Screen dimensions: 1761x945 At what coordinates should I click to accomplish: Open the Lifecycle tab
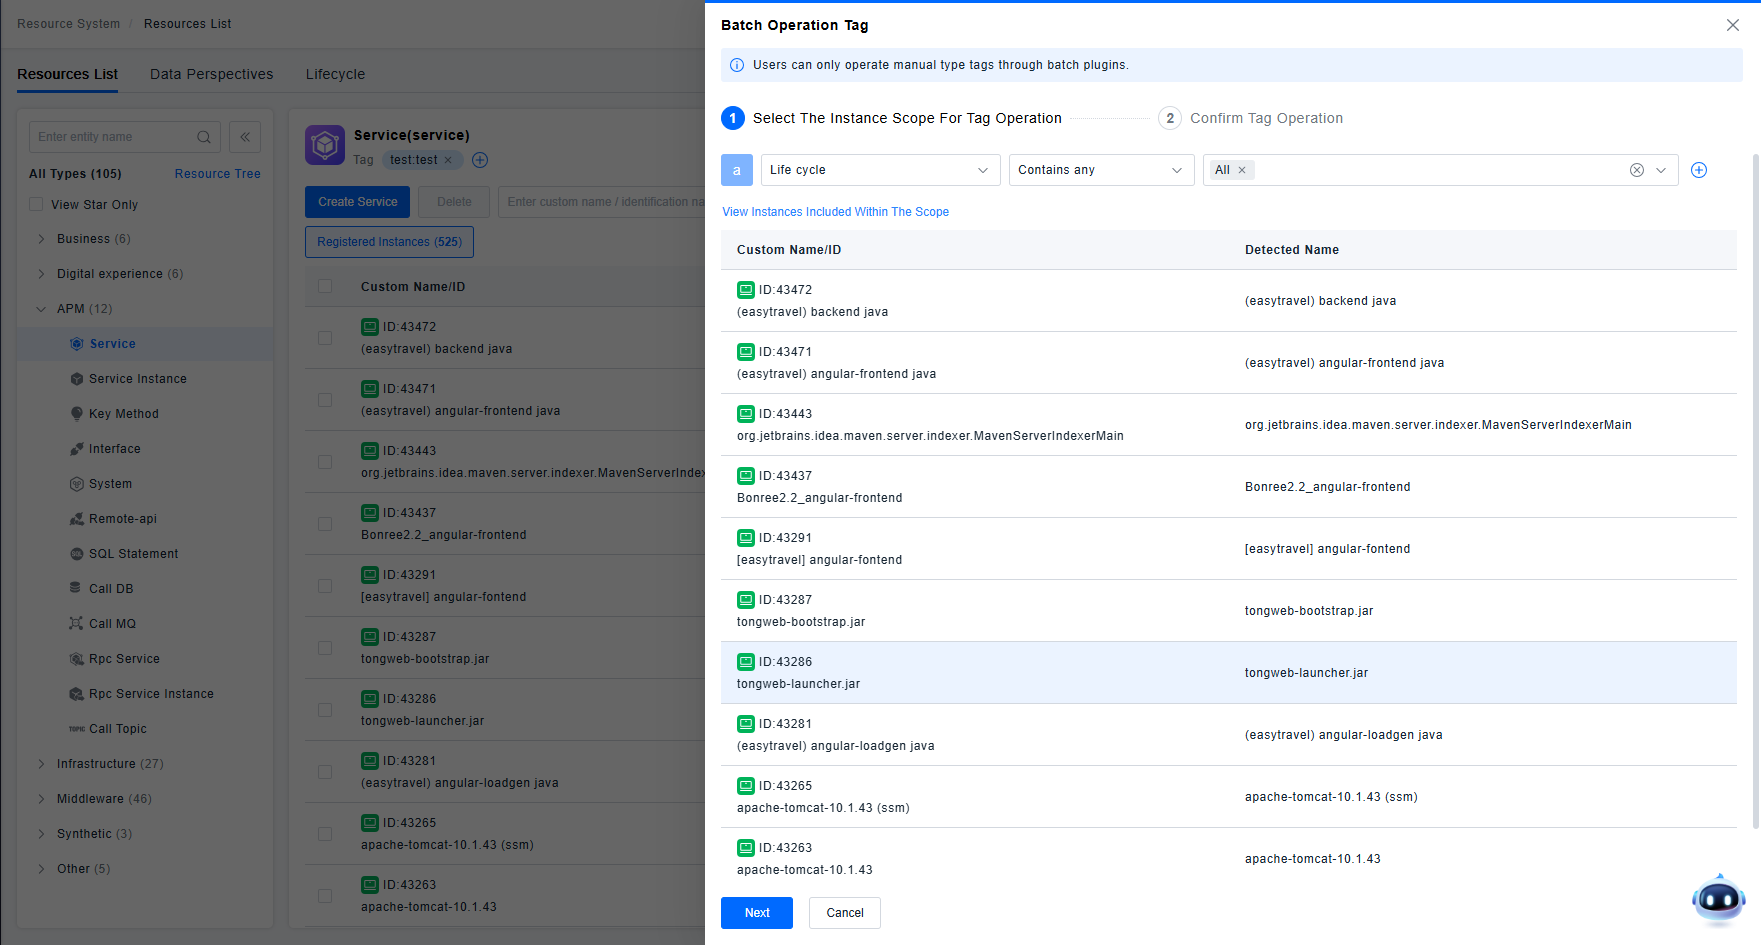[335, 74]
